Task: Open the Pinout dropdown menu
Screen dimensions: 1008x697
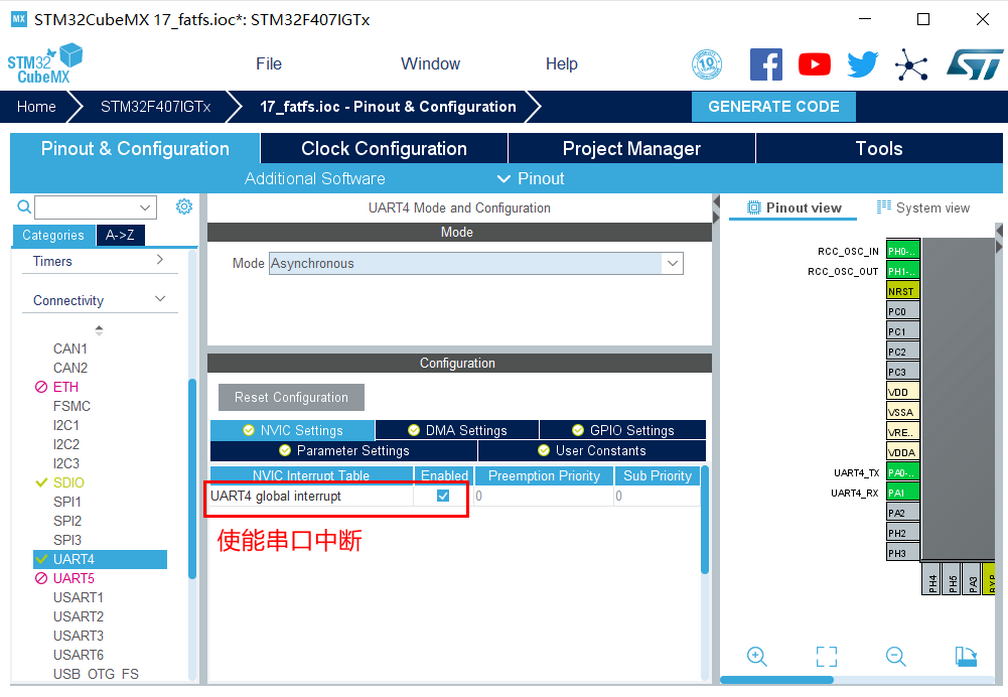Action: tap(531, 179)
